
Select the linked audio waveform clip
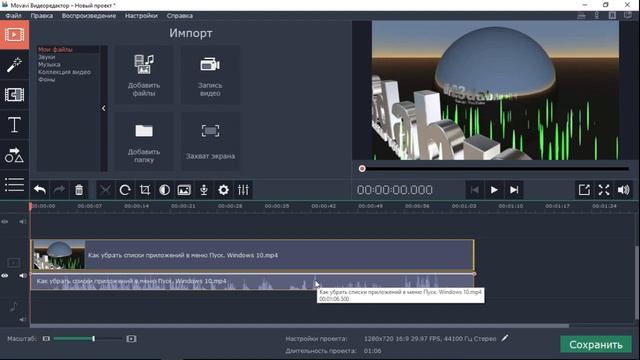coord(253,282)
